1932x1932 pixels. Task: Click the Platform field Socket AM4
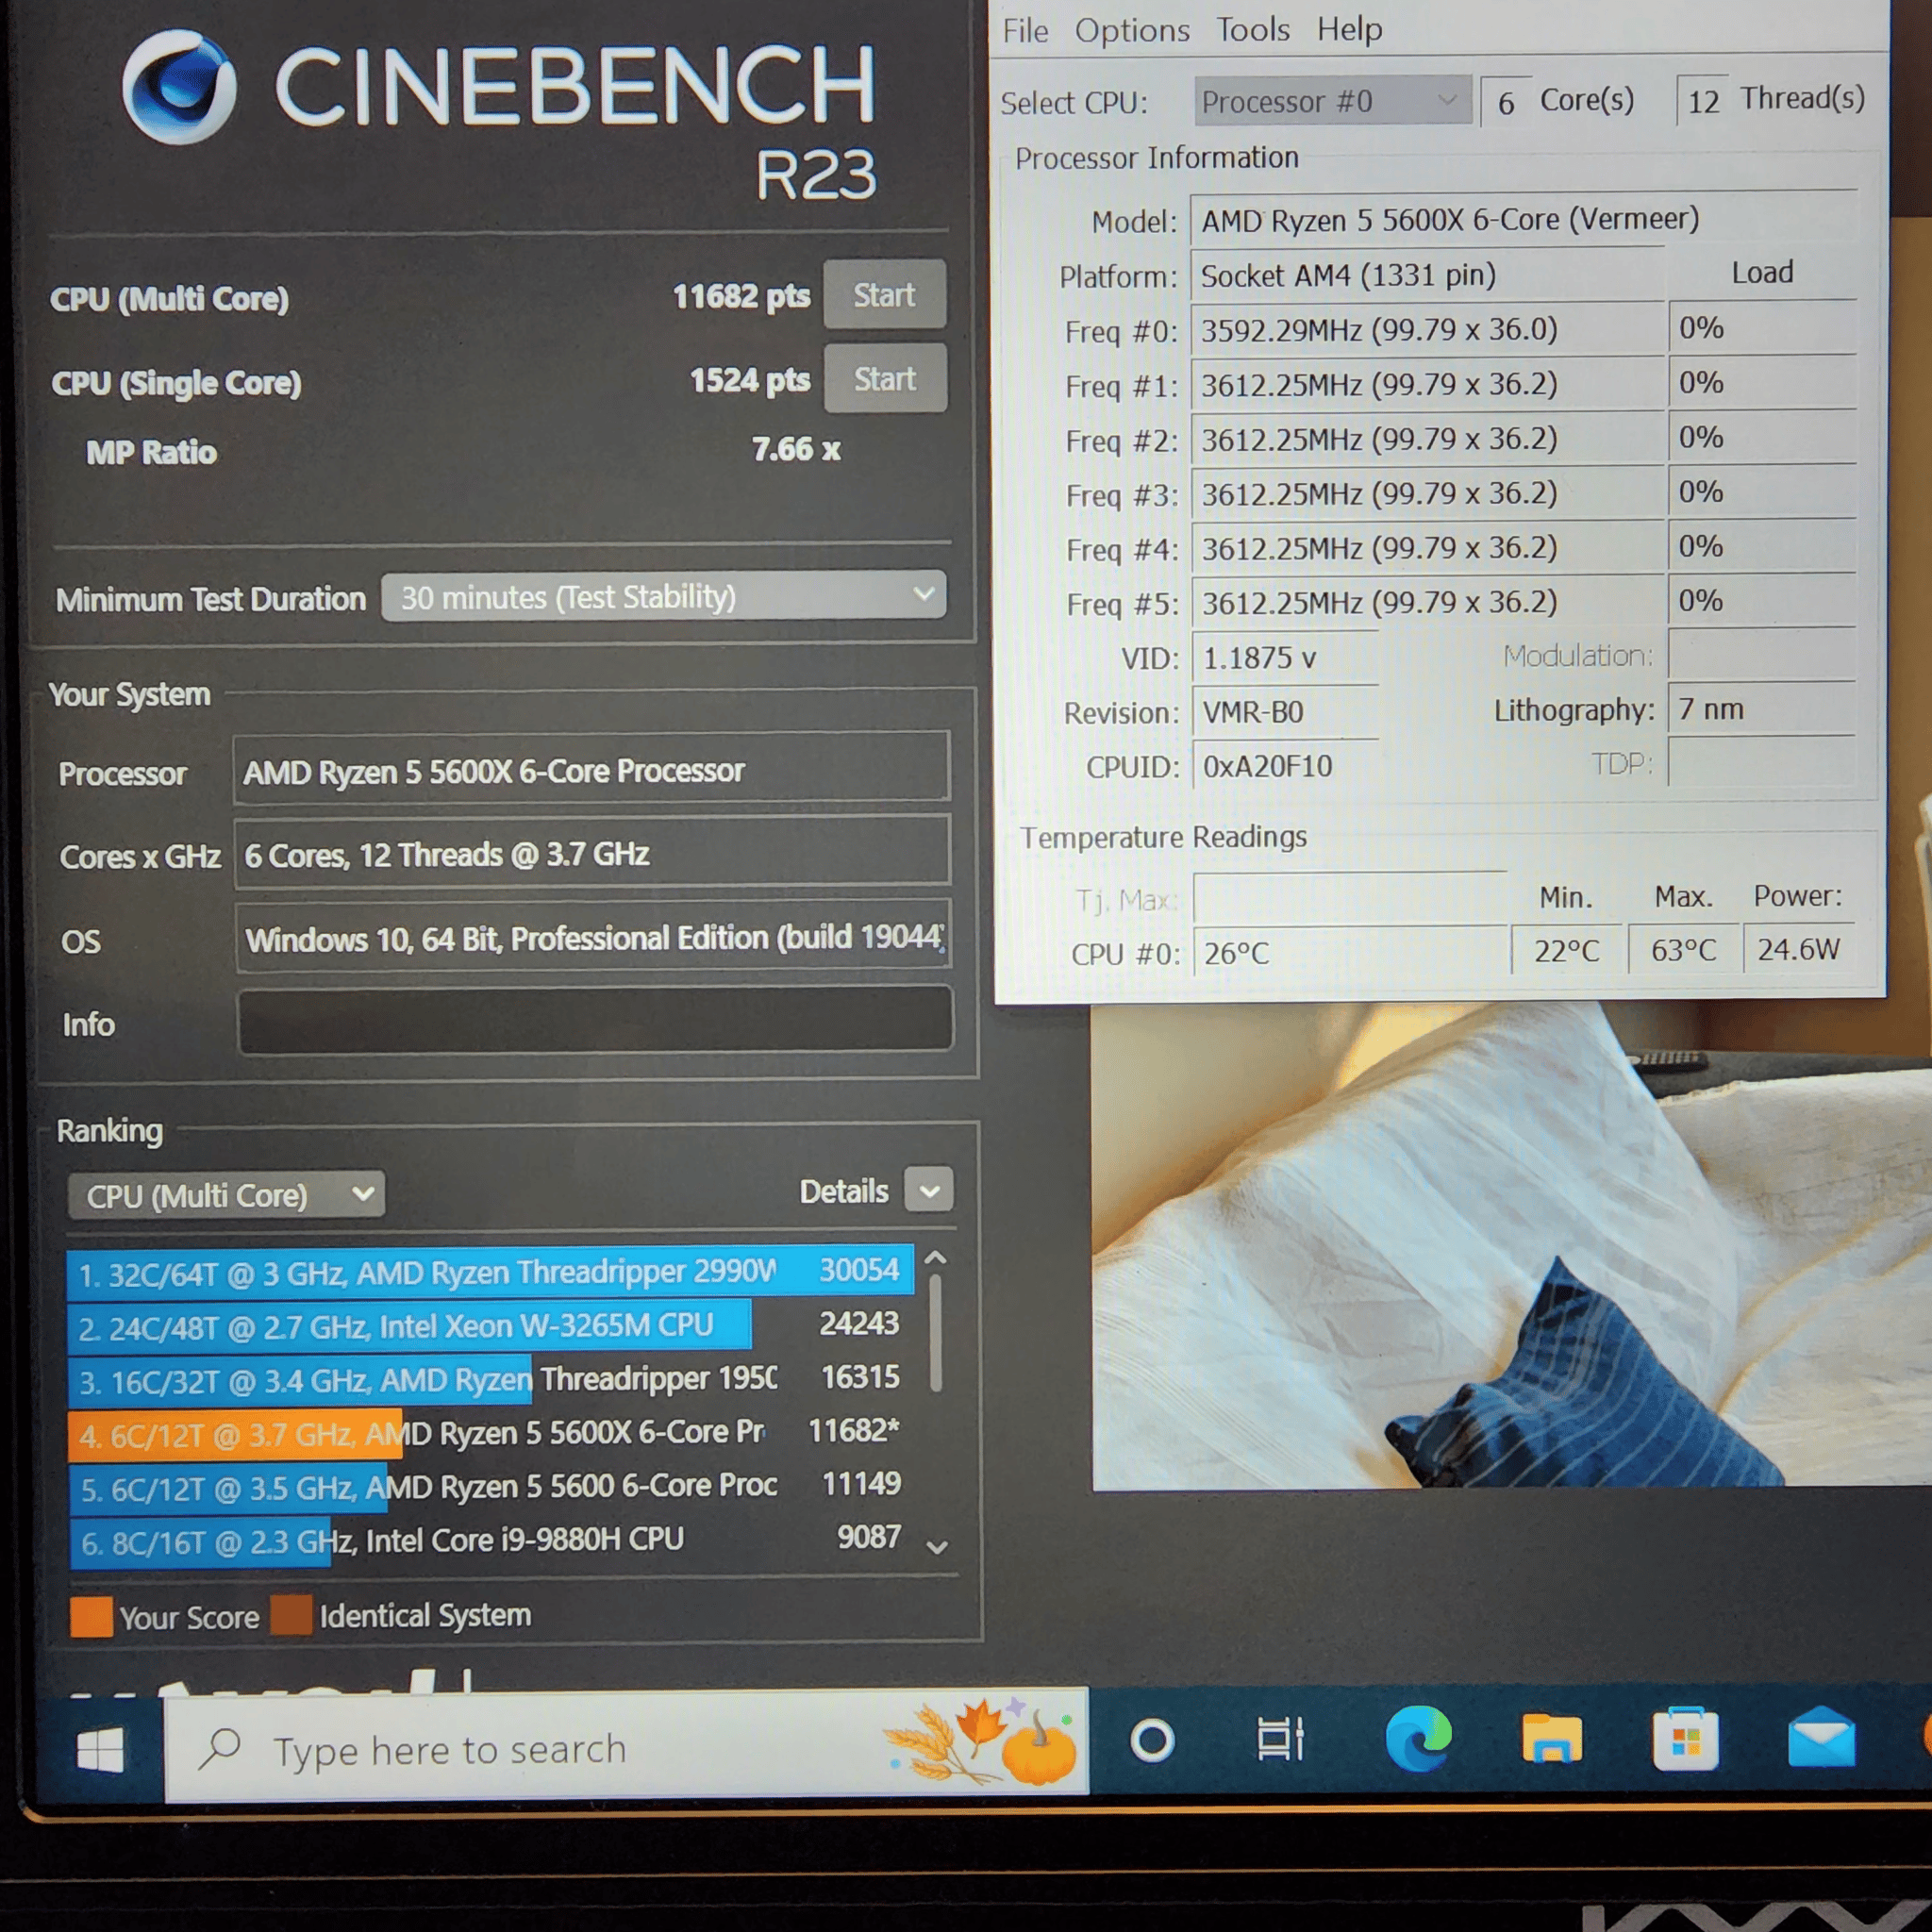pyautogui.click(x=1427, y=275)
